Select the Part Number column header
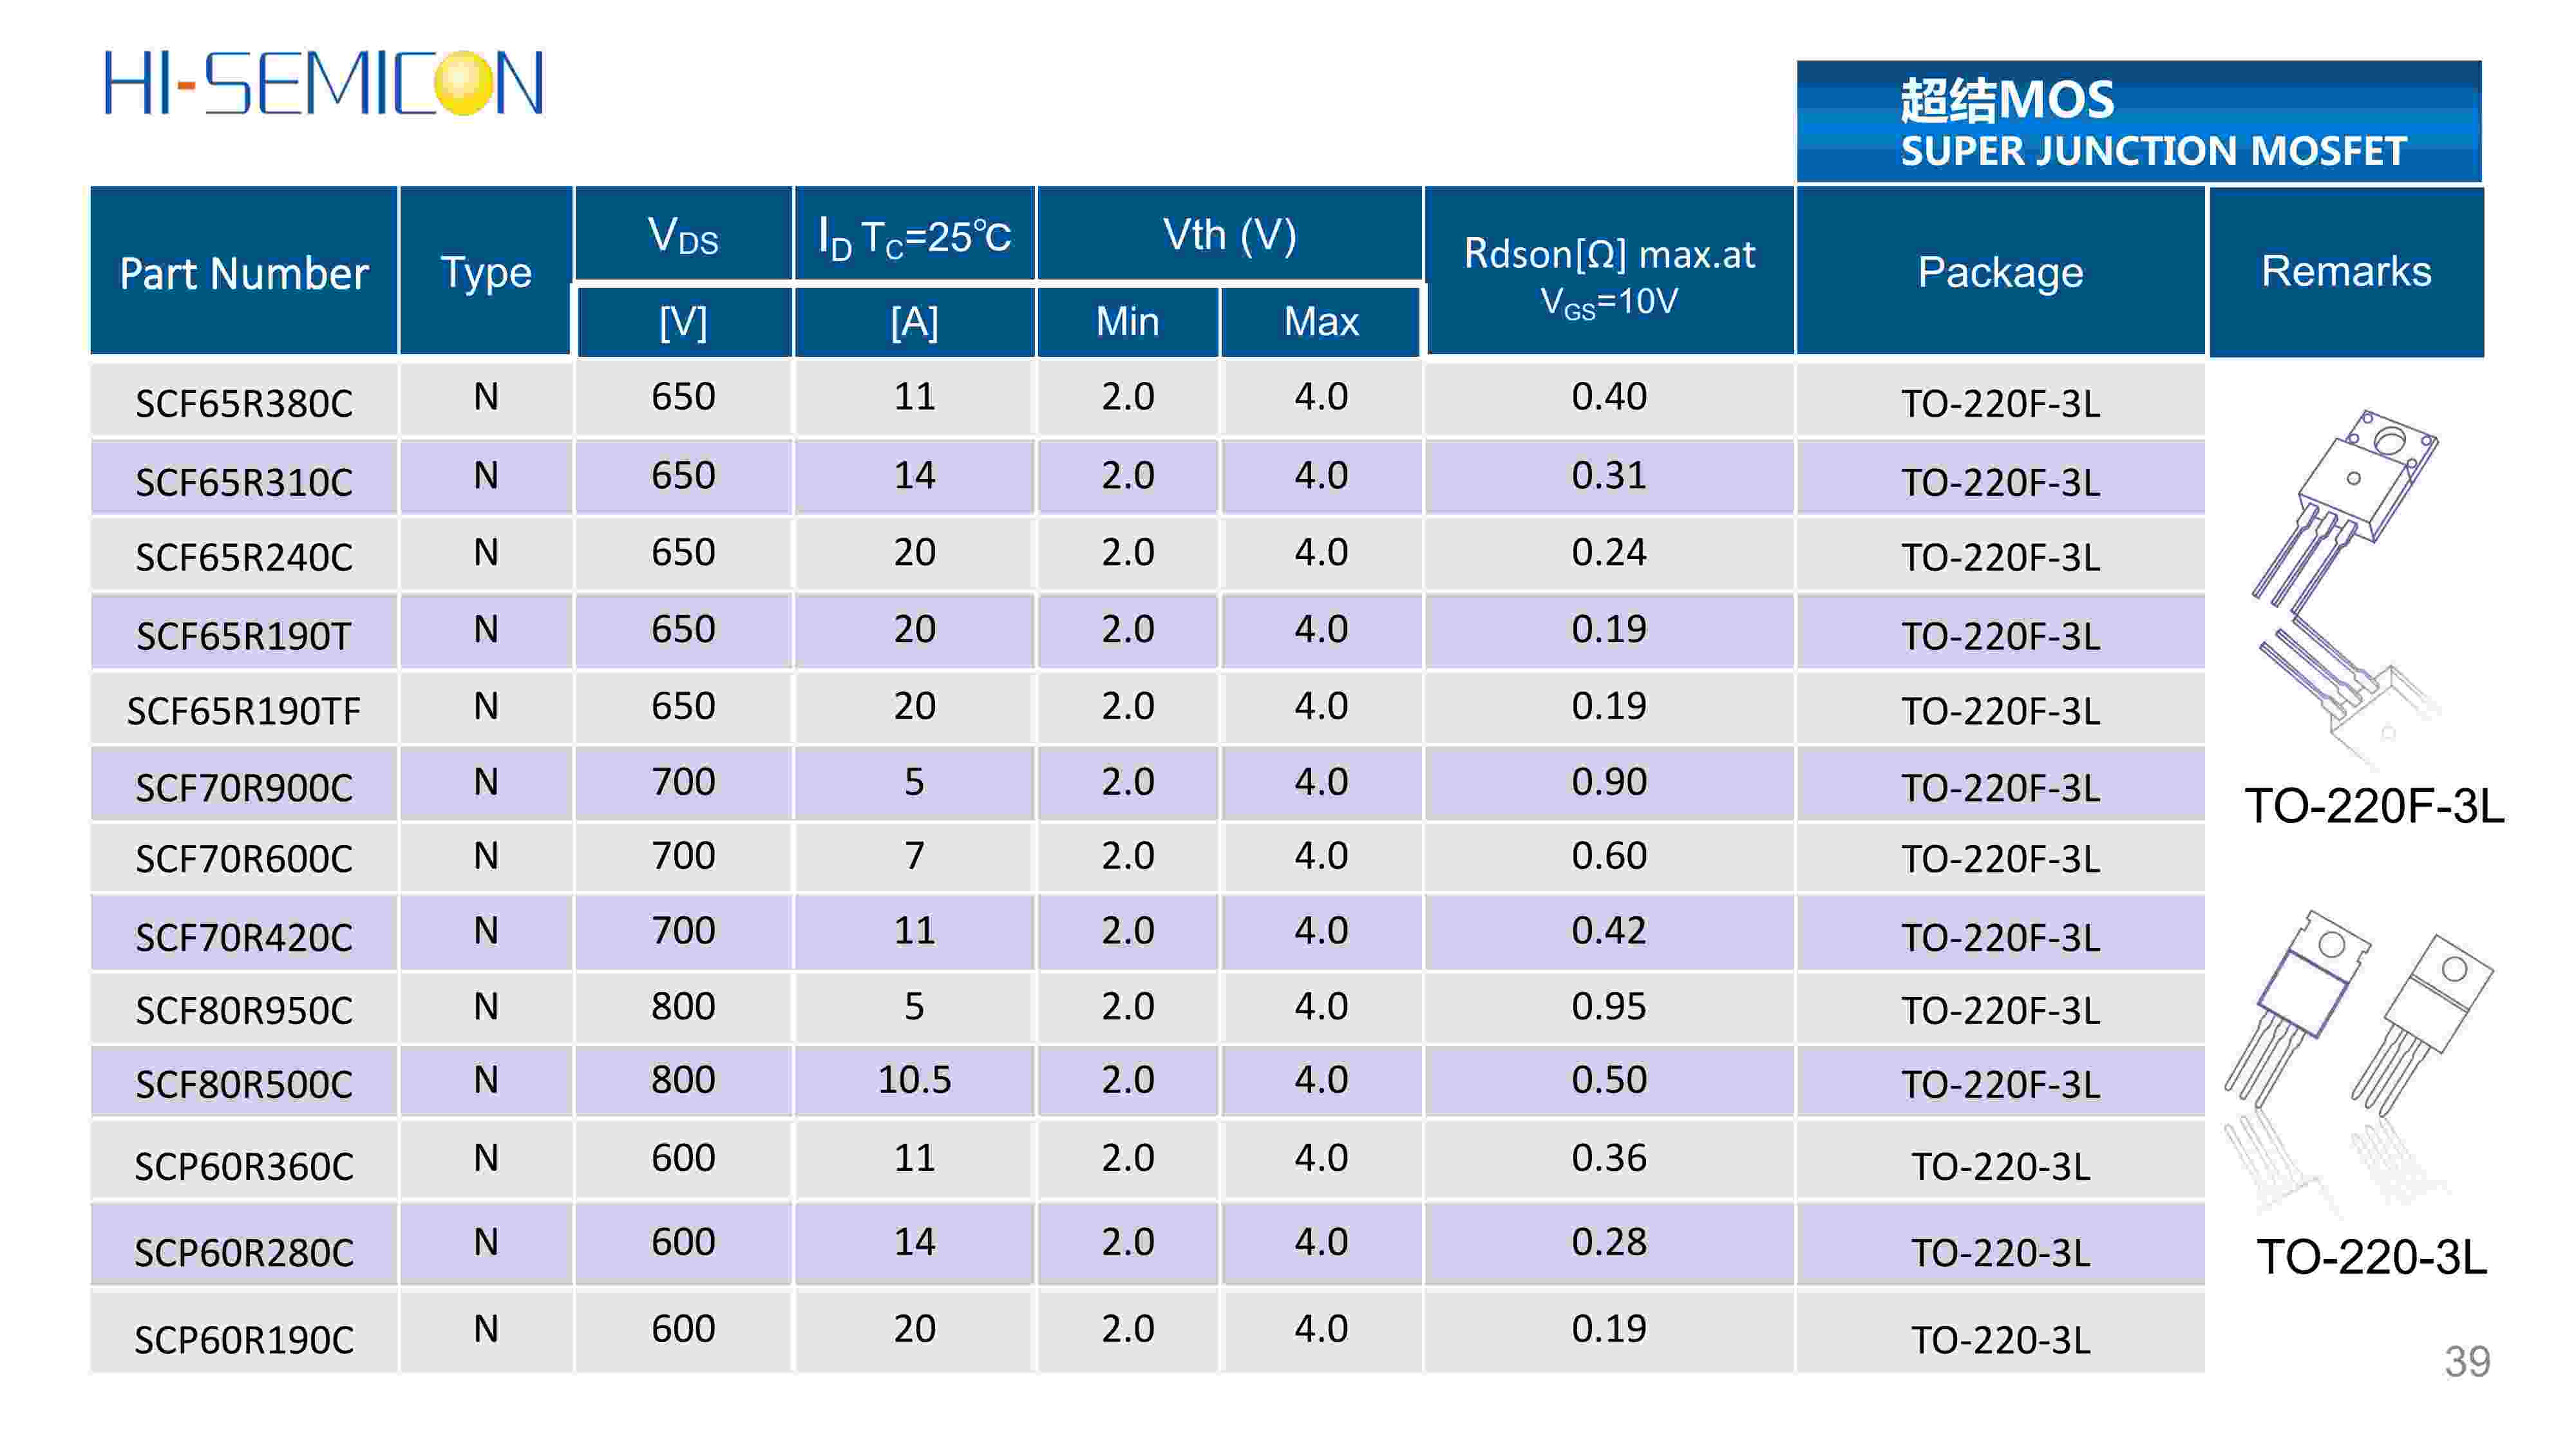This screenshot has width=2576, height=1449. (244, 272)
